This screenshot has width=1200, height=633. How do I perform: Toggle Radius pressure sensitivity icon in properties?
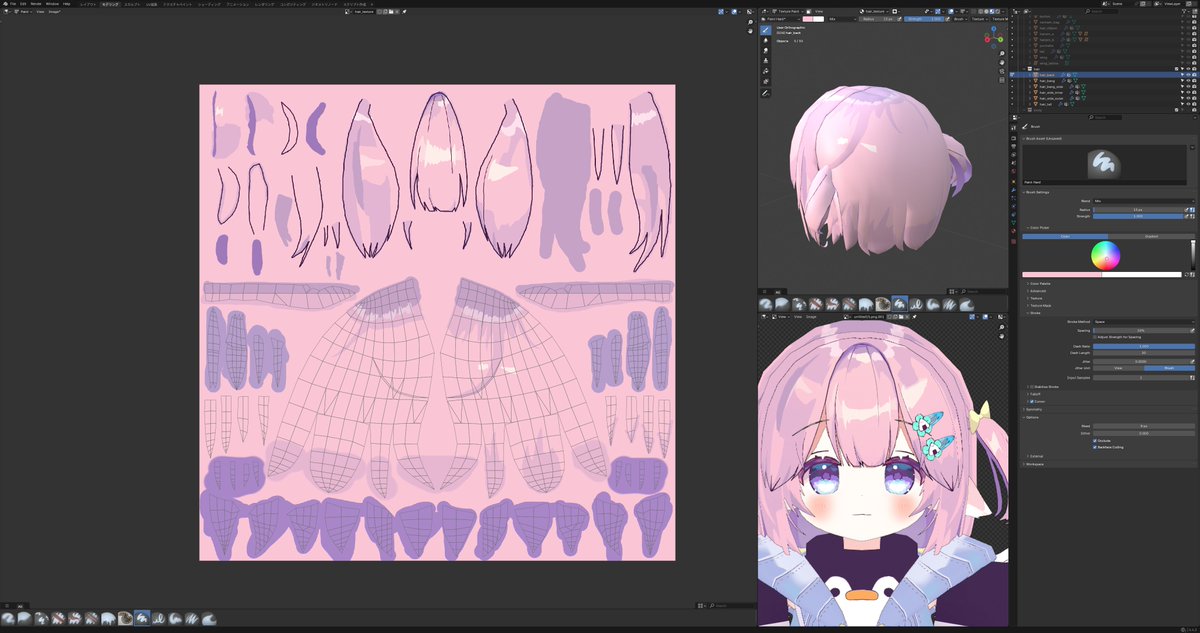pos(1187,210)
